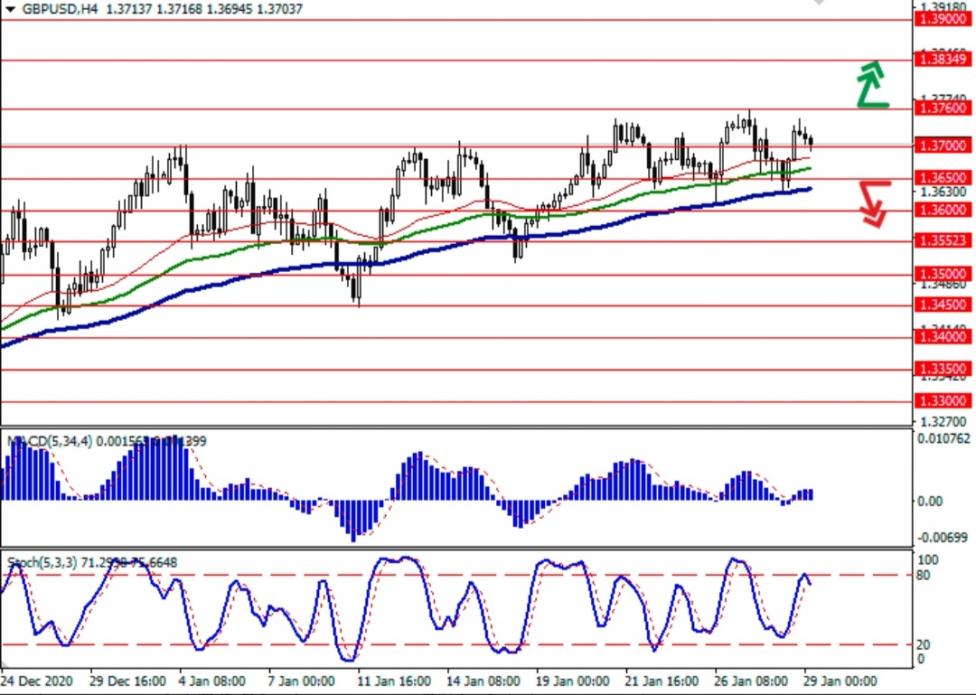Click the 1.37600 price level label
Image resolution: width=976 pixels, height=695 pixels.
943,108
